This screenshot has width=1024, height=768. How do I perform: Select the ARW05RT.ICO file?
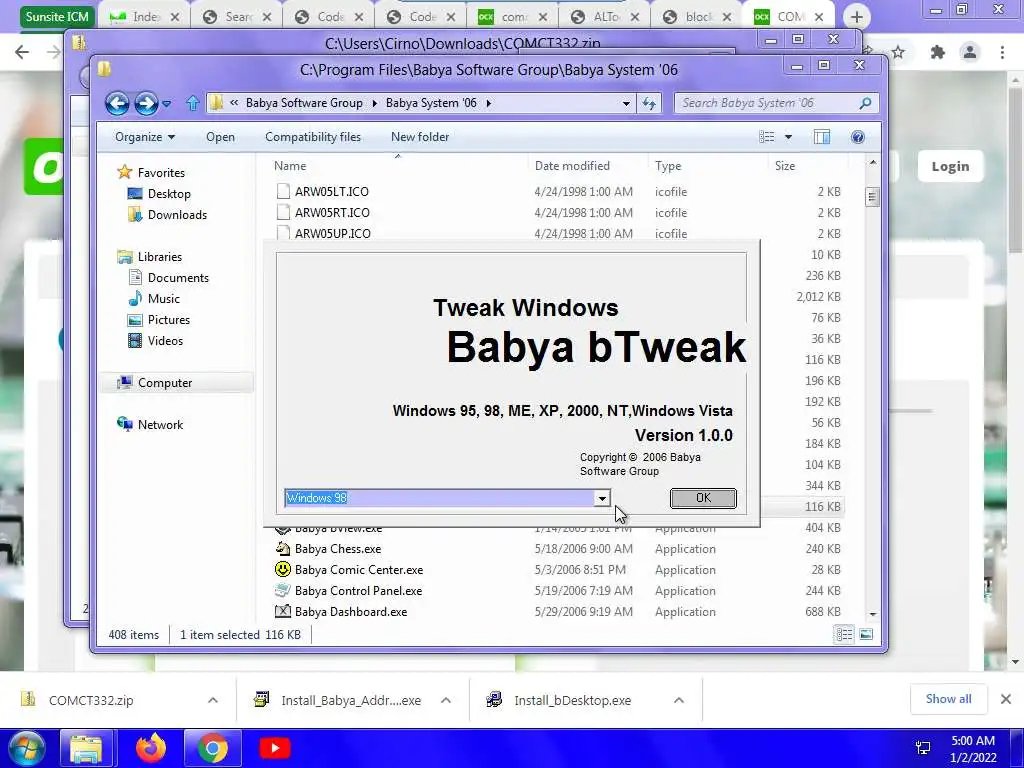click(x=332, y=213)
